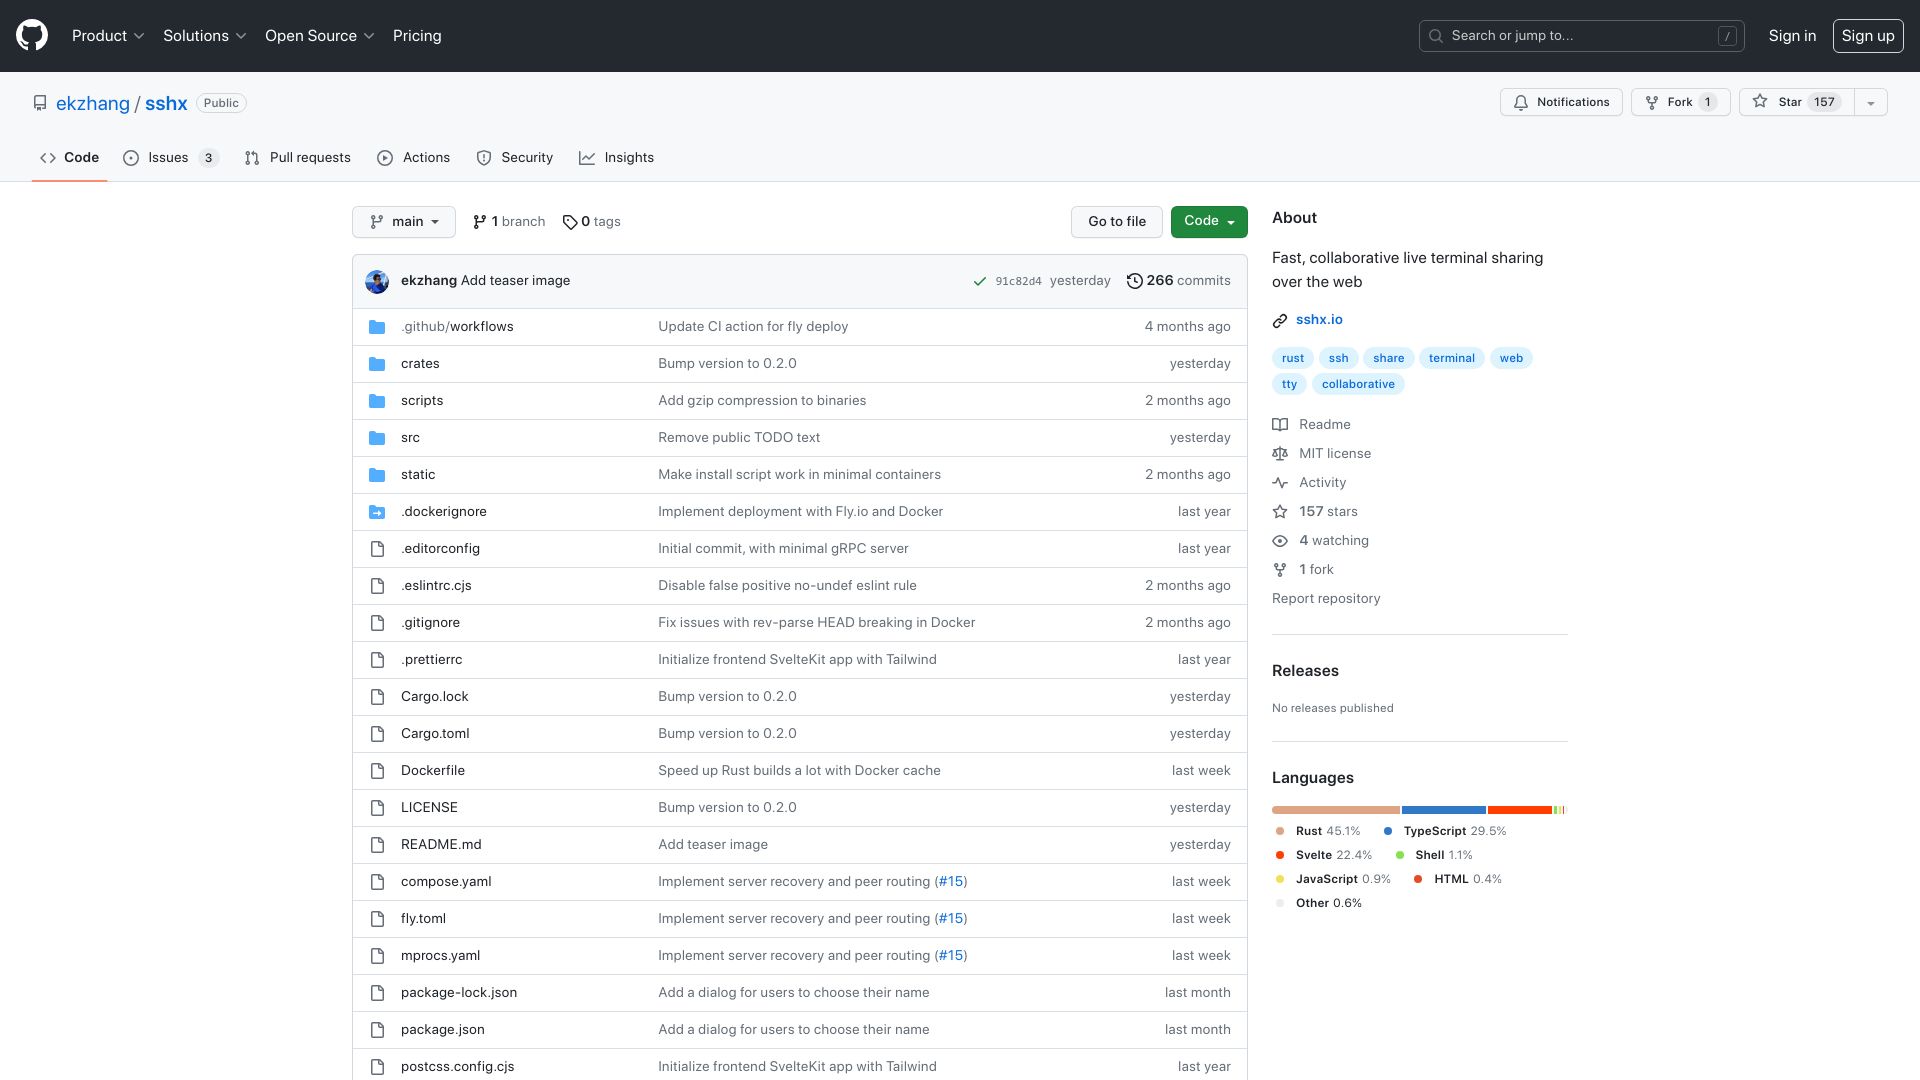Click the fork icon in Fork button

[1652, 102]
